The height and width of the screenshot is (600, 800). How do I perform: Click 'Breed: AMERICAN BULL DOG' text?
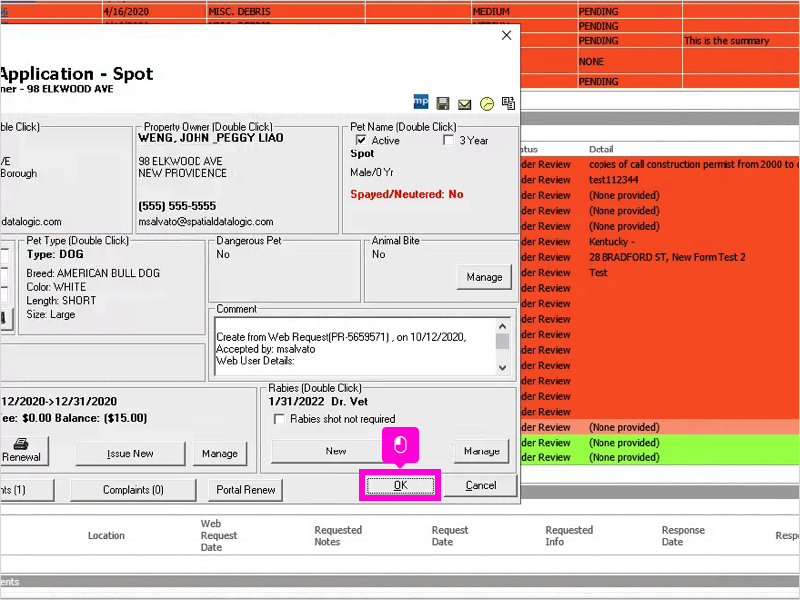tap(93, 273)
